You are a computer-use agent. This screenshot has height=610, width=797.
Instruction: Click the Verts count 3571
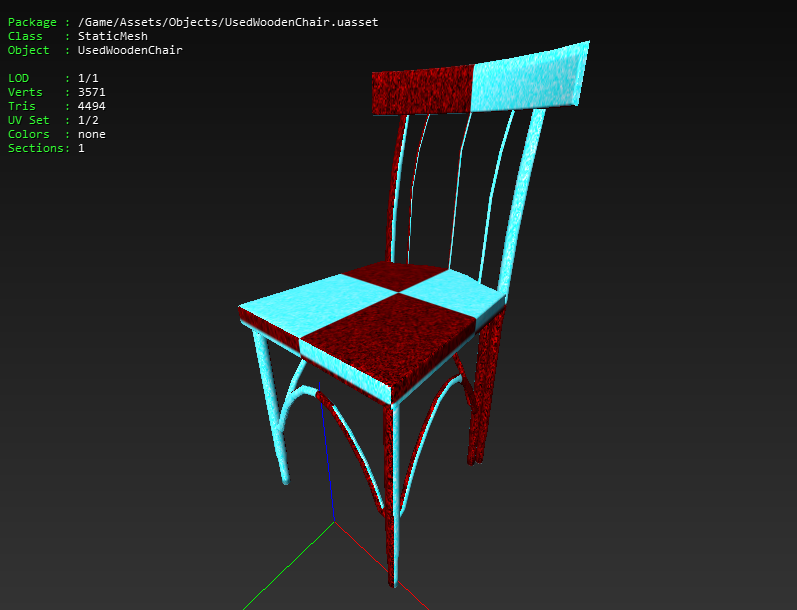pos(91,92)
